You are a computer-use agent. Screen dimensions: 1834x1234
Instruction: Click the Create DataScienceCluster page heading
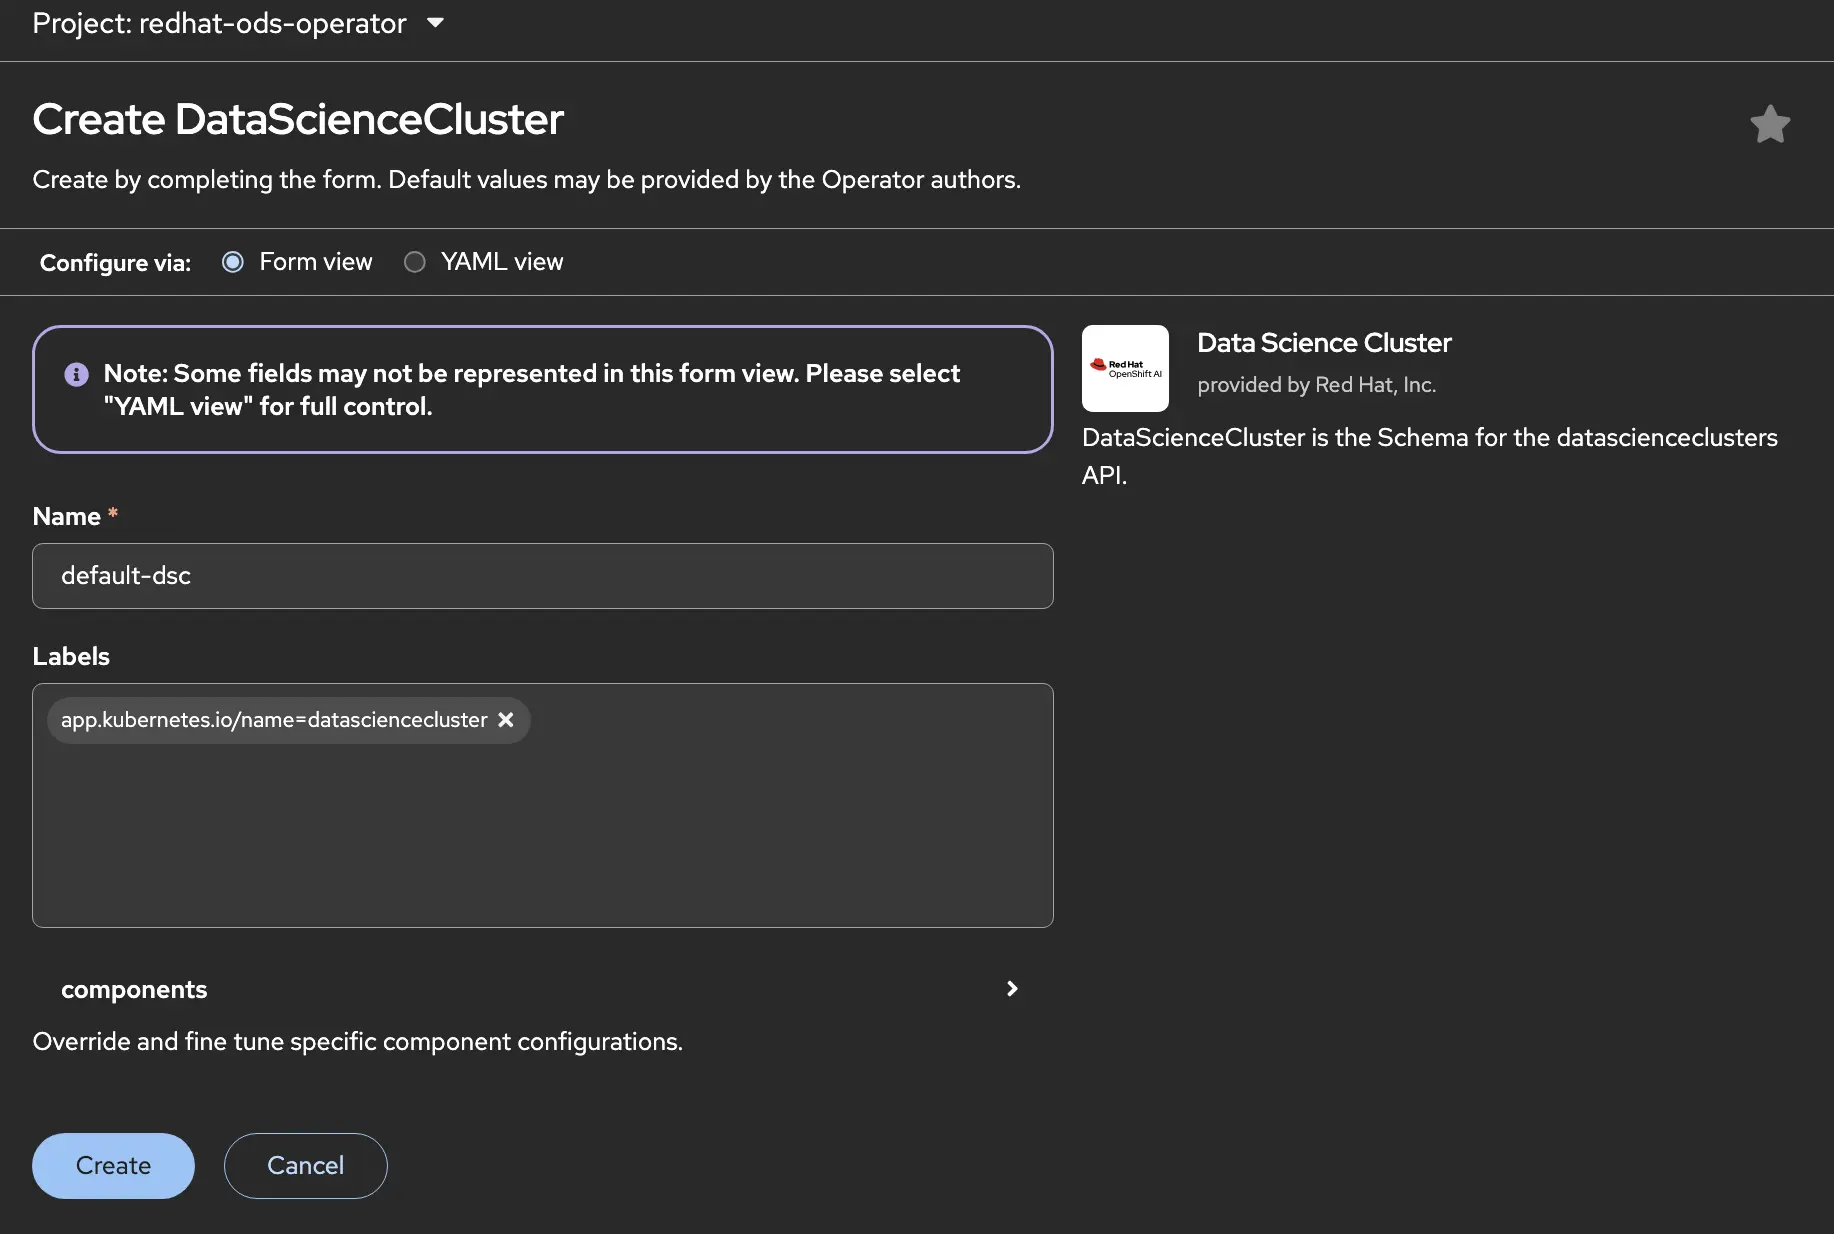click(298, 120)
